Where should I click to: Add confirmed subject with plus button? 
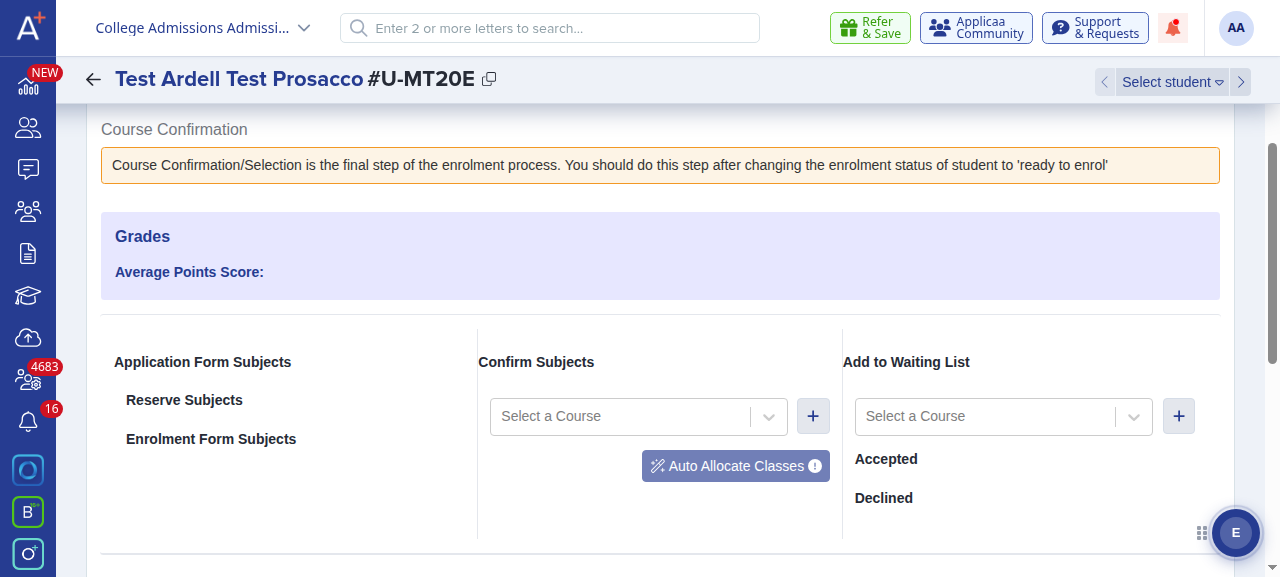[813, 416]
